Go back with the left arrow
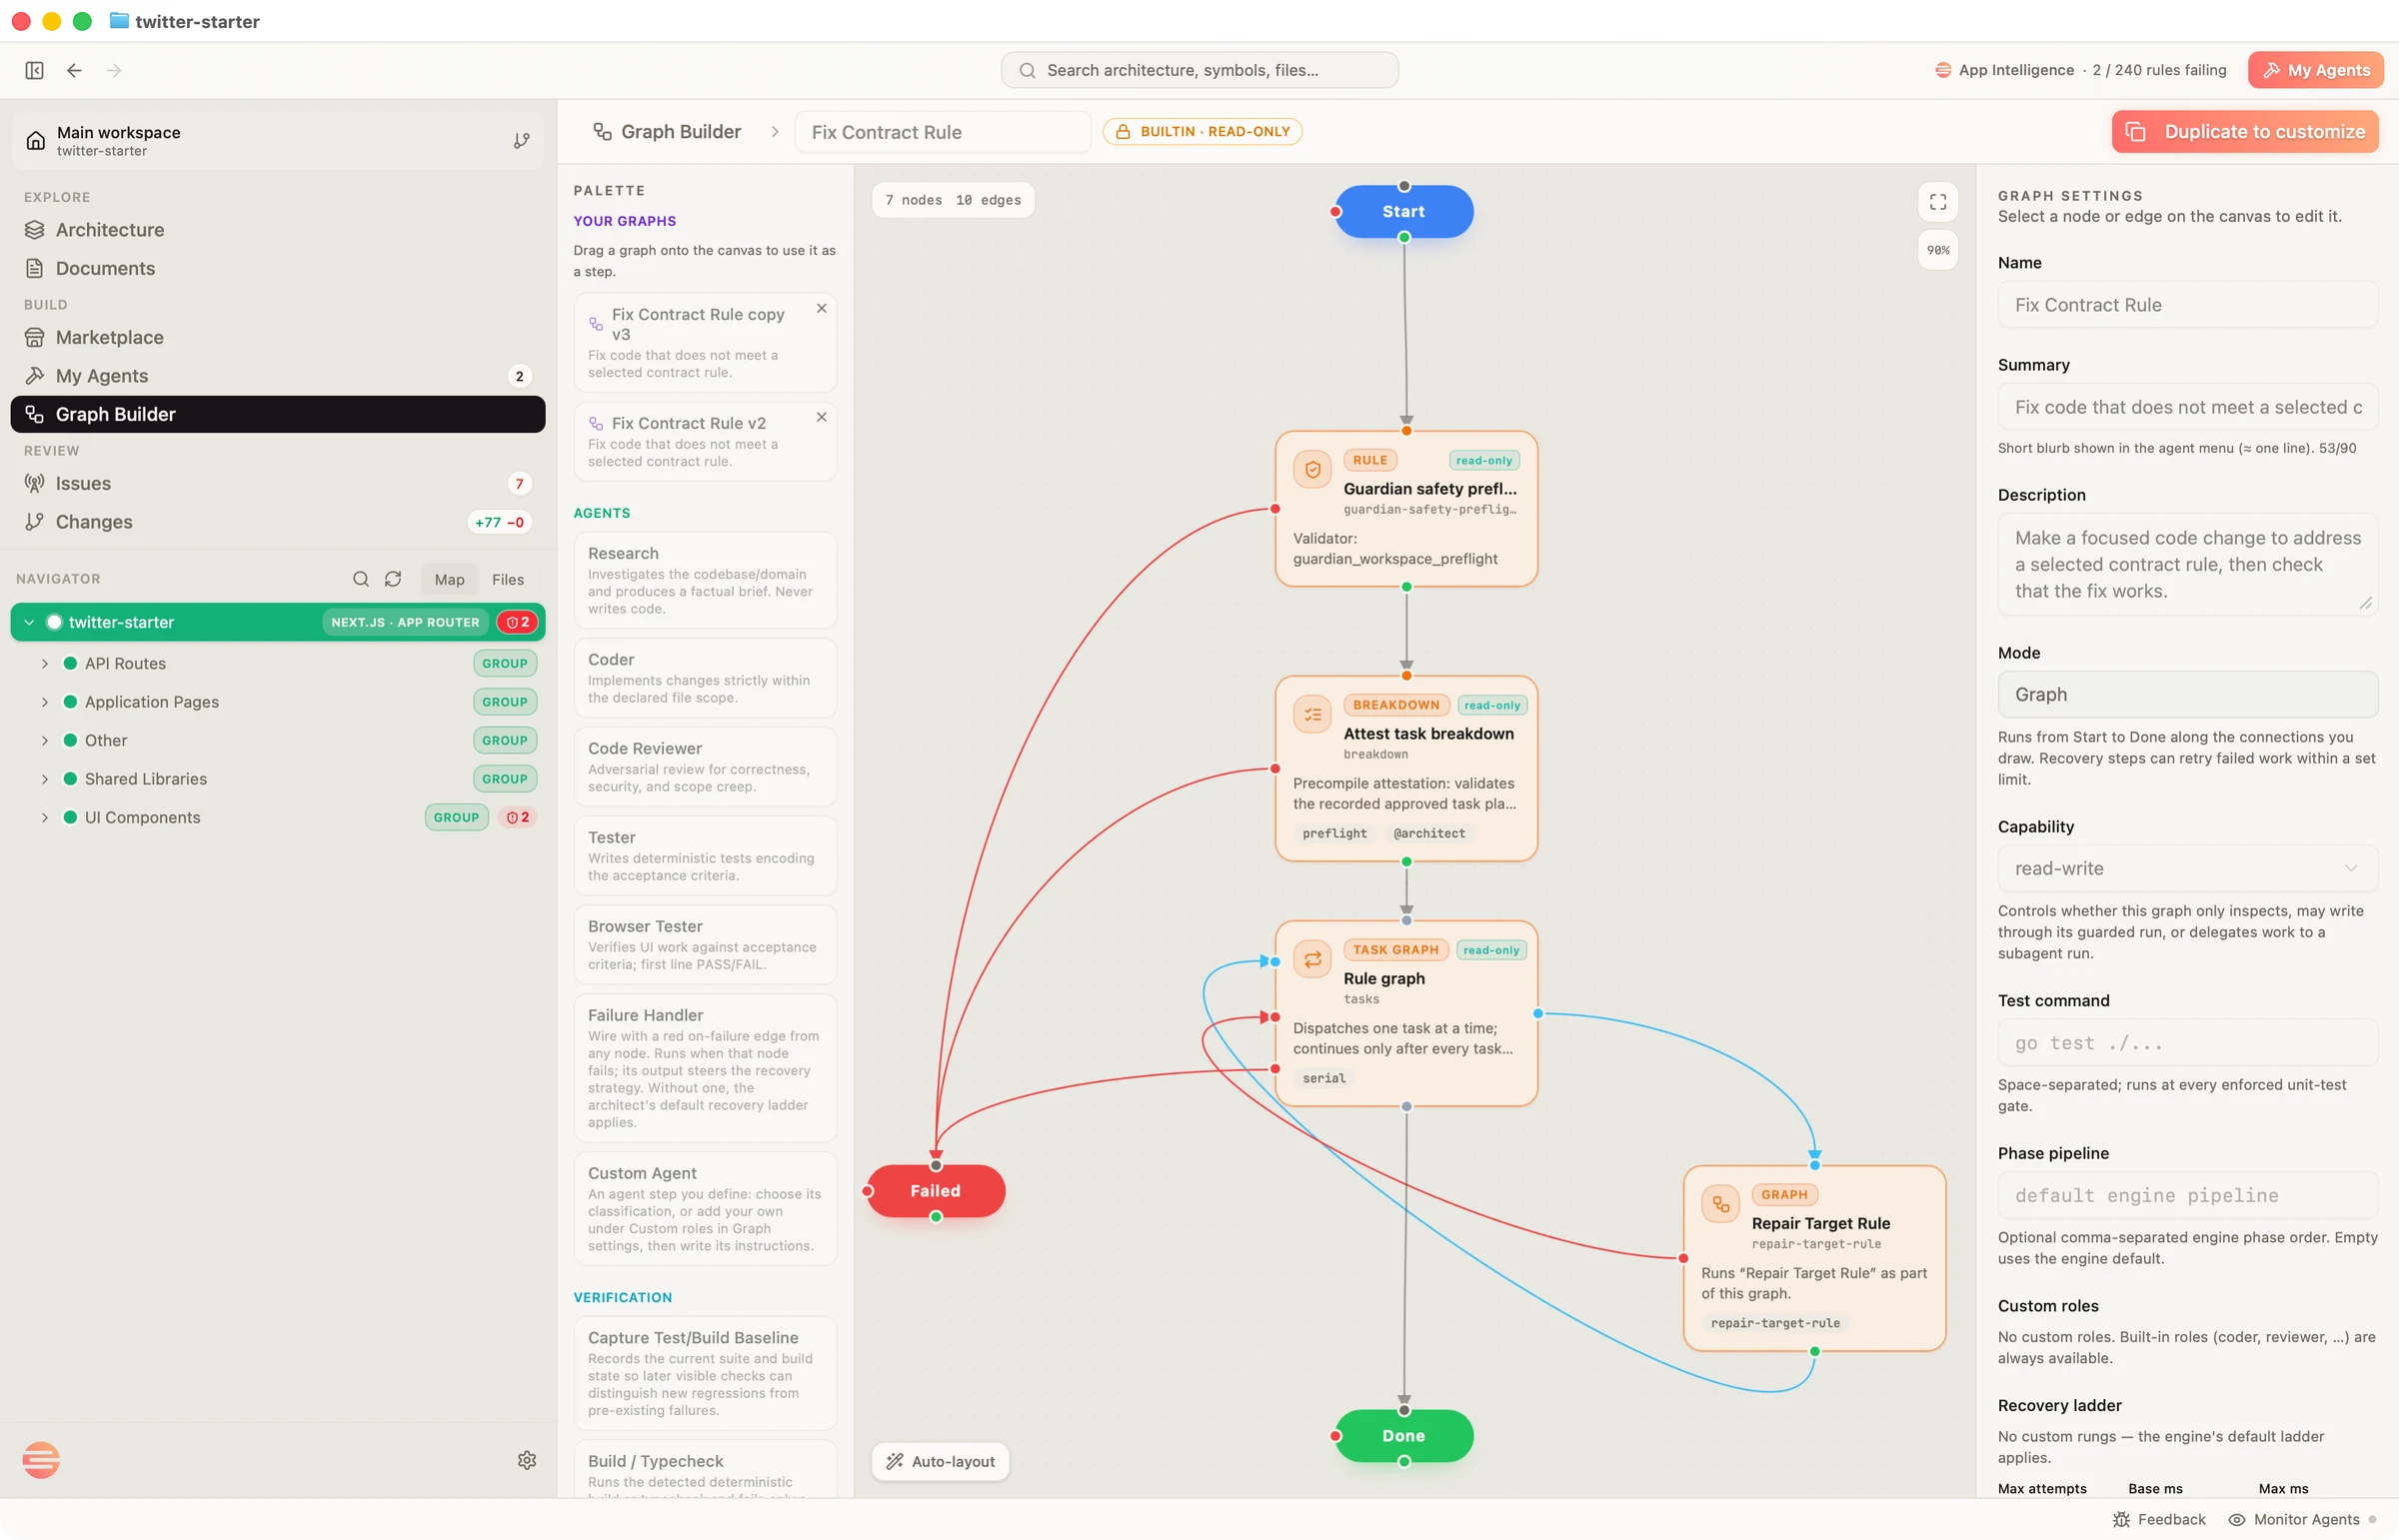This screenshot has width=2399, height=1540. tap(74, 70)
